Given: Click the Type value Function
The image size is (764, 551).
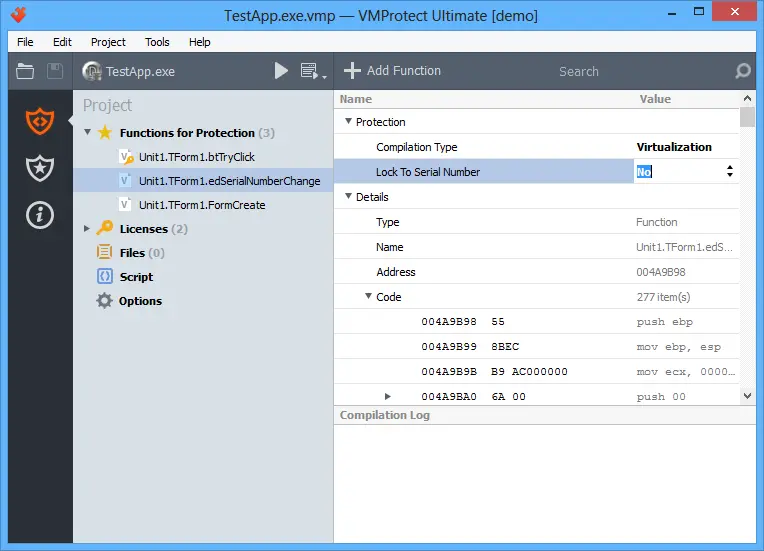Looking at the screenshot, I should pyautogui.click(x=656, y=222).
